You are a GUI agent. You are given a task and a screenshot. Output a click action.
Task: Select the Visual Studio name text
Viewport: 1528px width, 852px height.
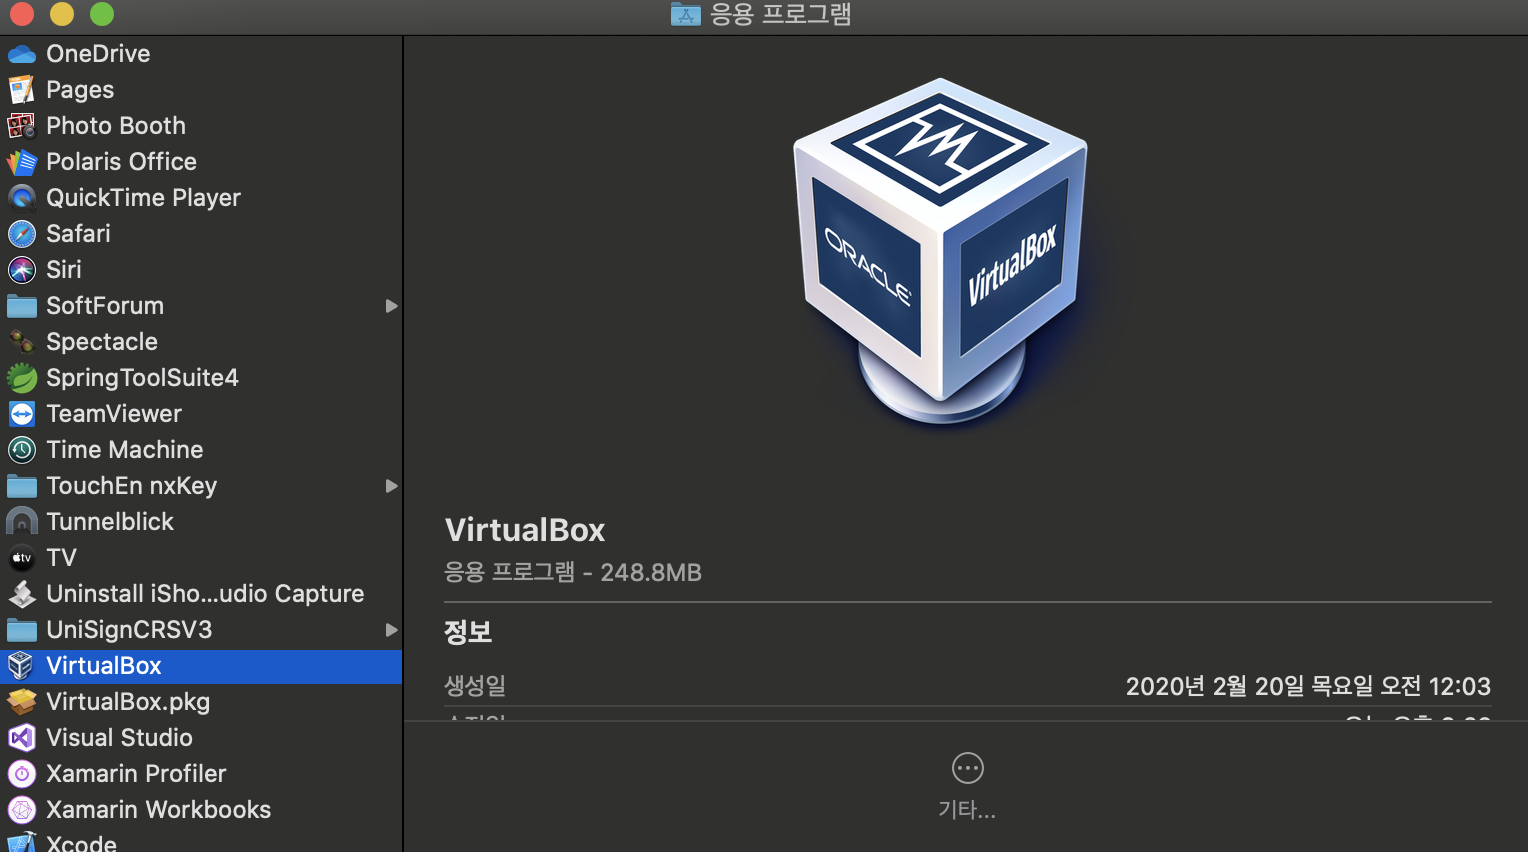(x=119, y=738)
